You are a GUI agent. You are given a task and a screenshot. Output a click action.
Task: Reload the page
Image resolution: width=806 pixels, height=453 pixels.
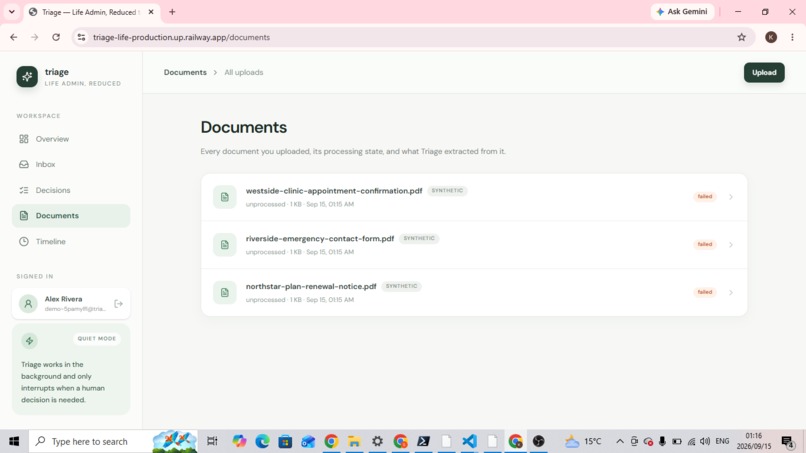(56, 37)
